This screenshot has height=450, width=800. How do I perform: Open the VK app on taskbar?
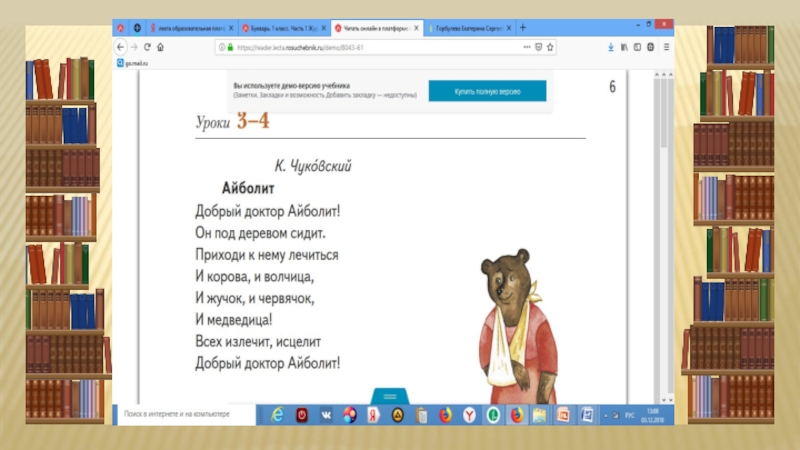pos(326,415)
